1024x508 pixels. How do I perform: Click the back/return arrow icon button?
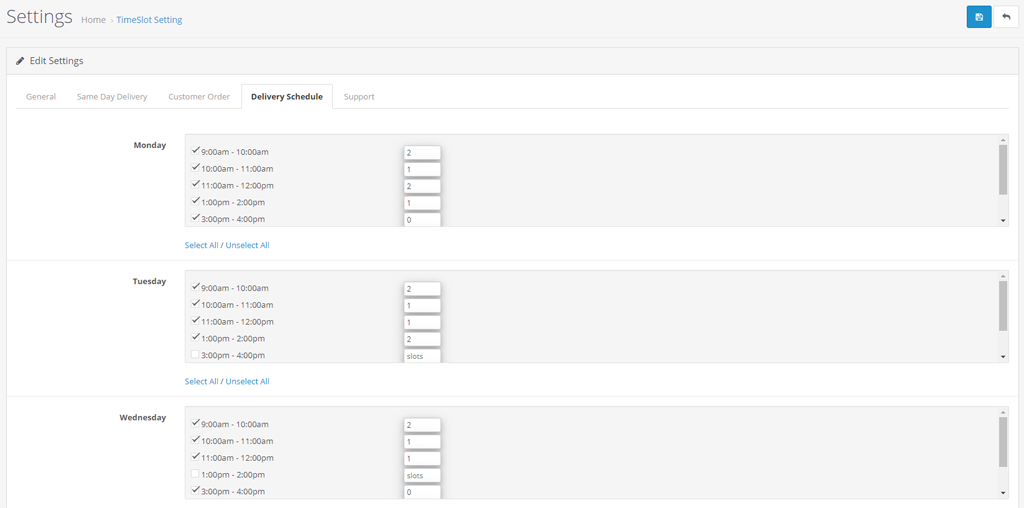point(1006,17)
